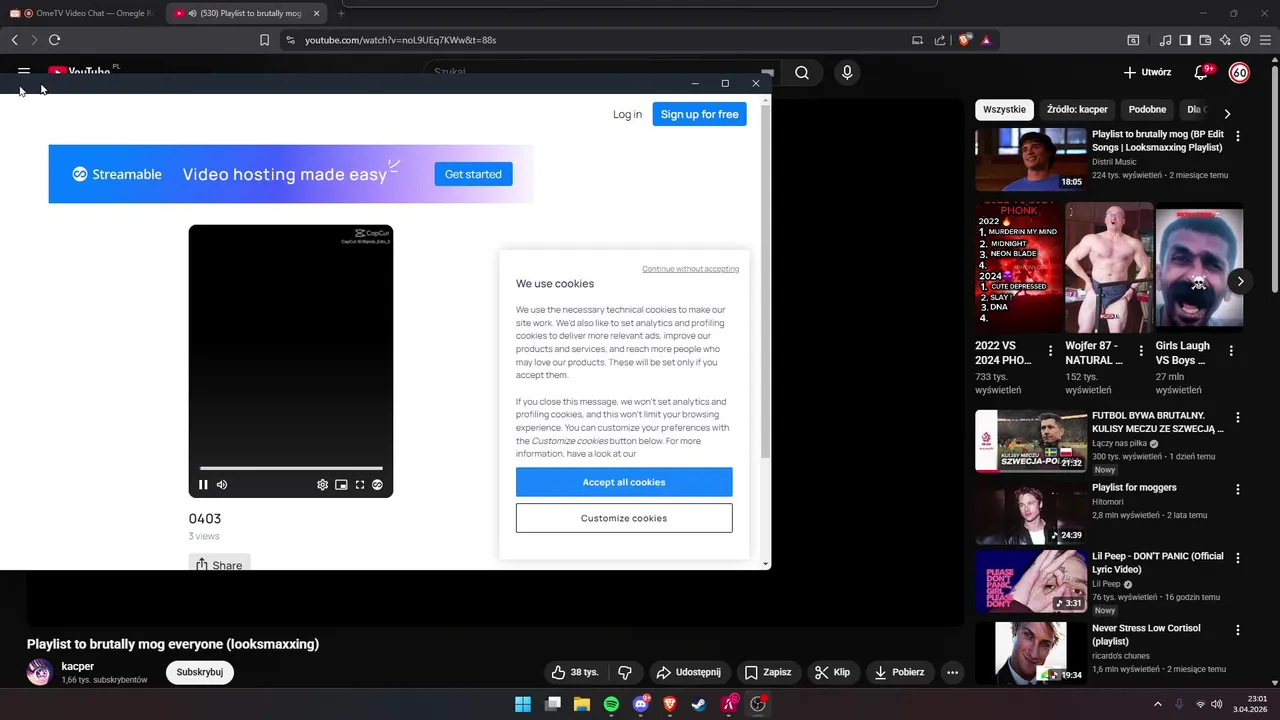Select the Wszystkie filter chip
Image resolution: width=1280 pixels, height=720 pixels.
point(1004,110)
